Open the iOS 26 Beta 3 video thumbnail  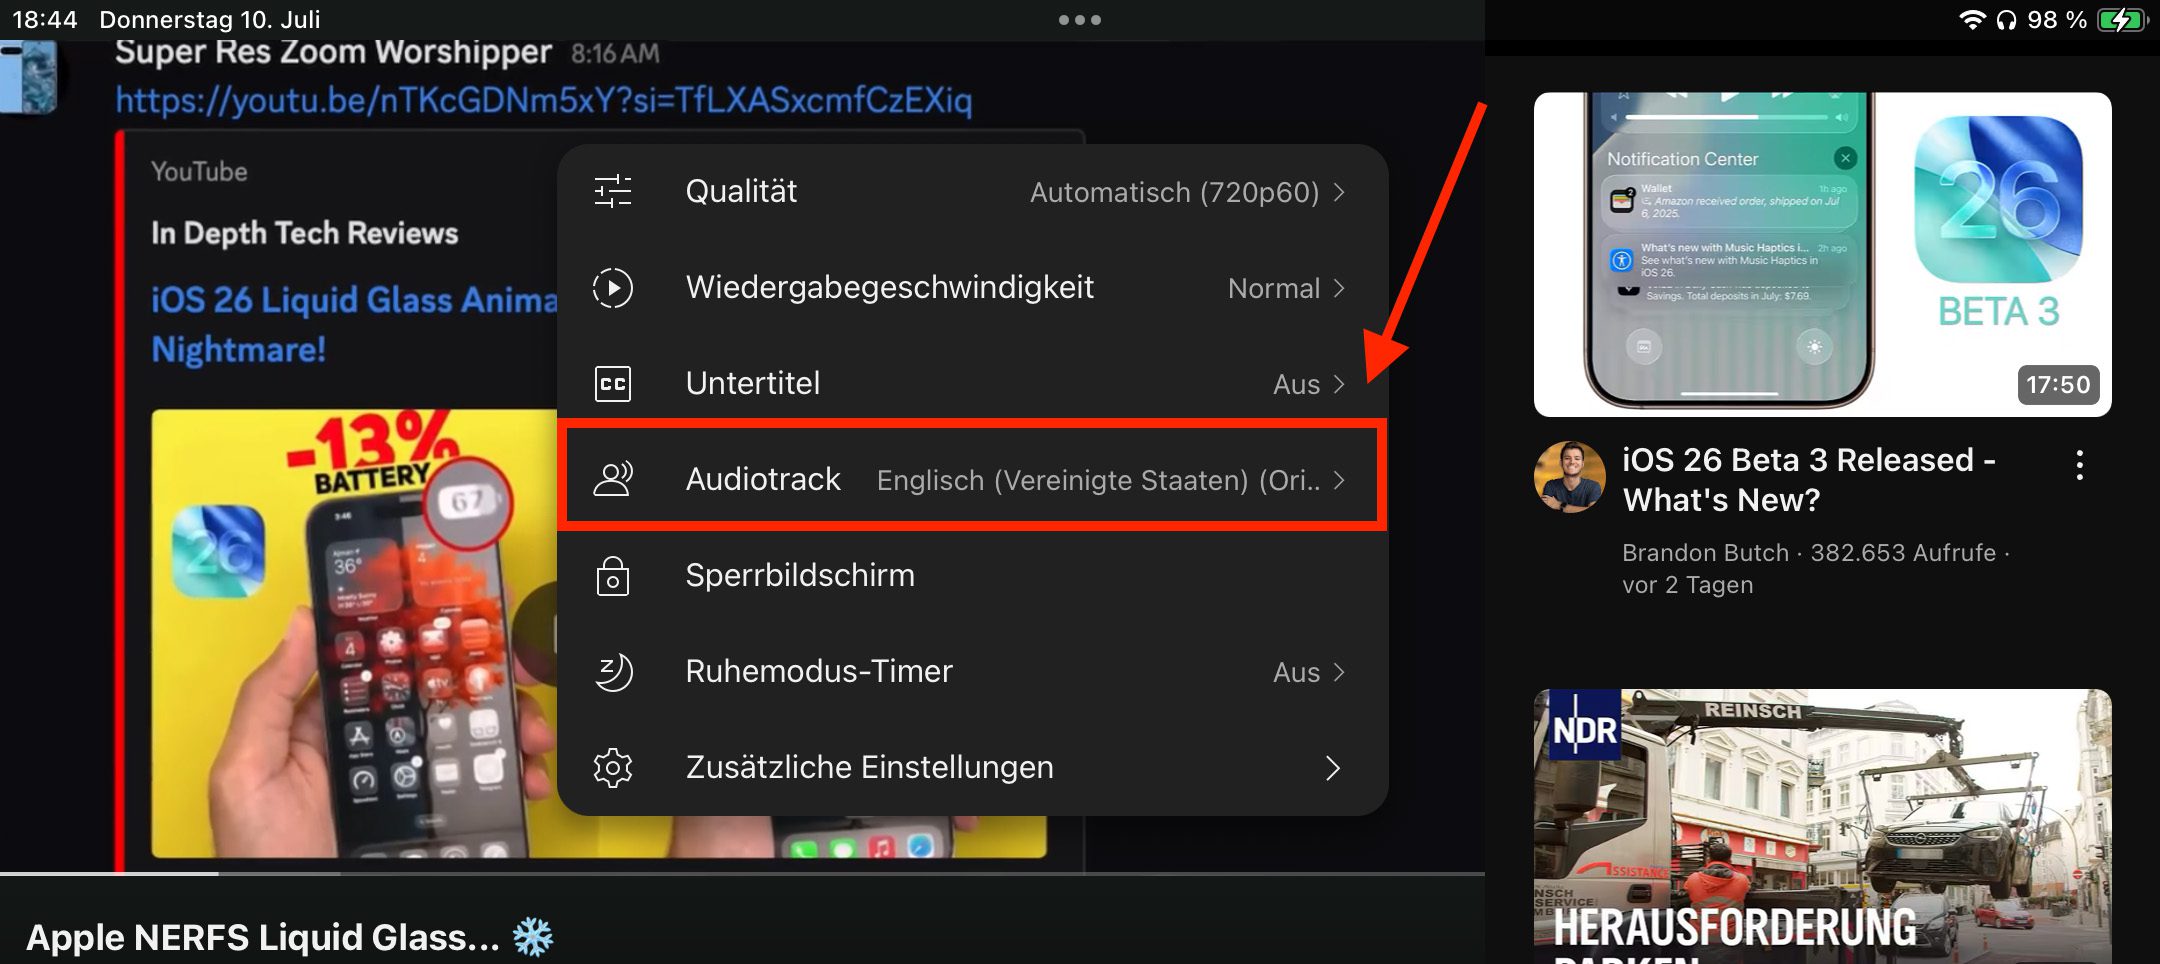[x=1822, y=254]
